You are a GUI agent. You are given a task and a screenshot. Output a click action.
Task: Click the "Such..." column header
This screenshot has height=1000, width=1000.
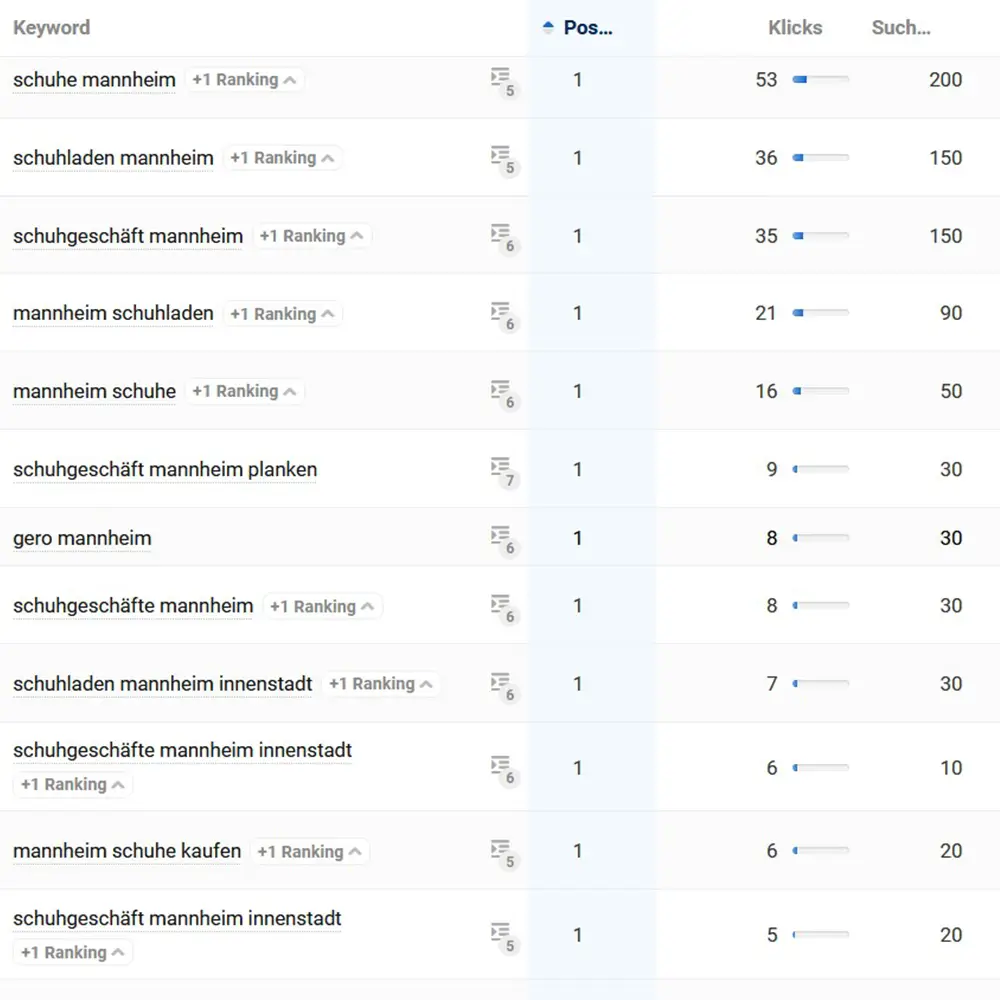(x=901, y=27)
